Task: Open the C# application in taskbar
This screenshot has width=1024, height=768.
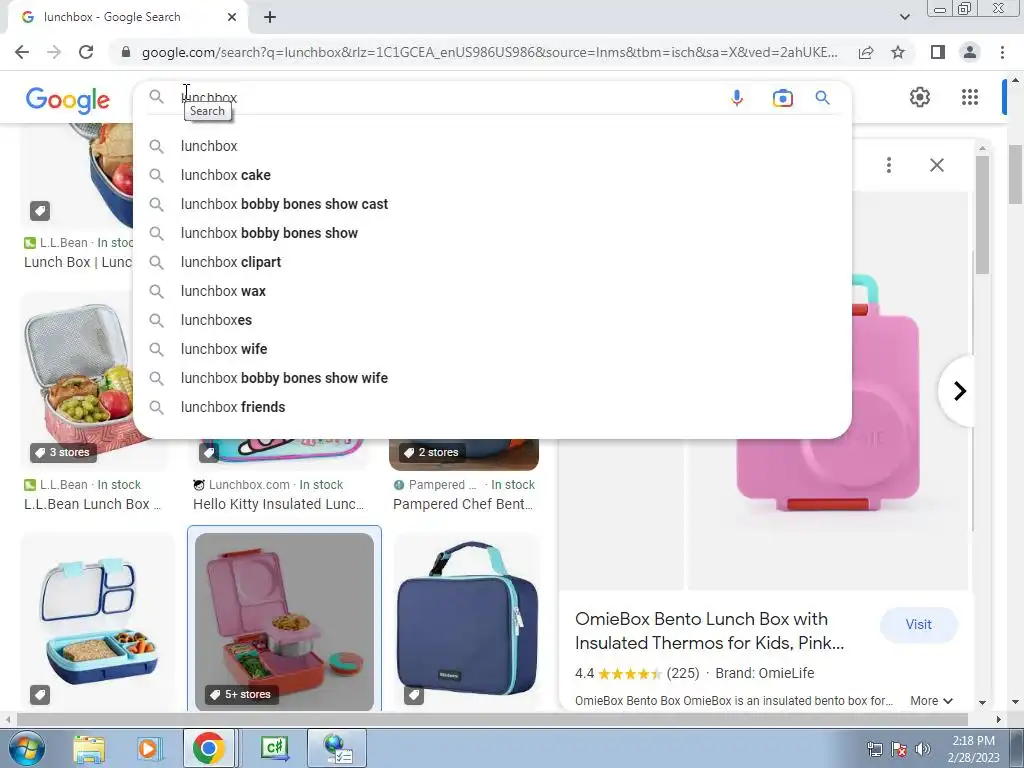Action: [274, 748]
